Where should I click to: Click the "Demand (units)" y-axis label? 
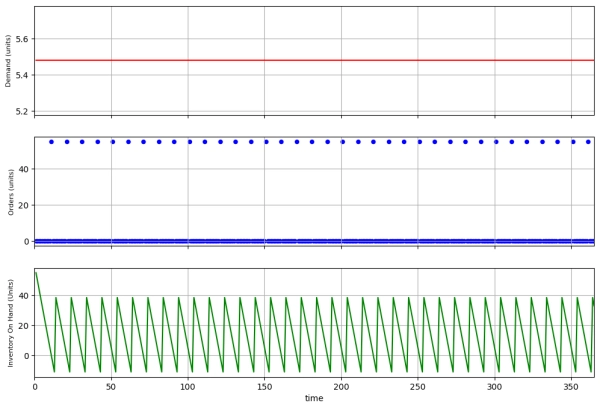tap(9, 62)
